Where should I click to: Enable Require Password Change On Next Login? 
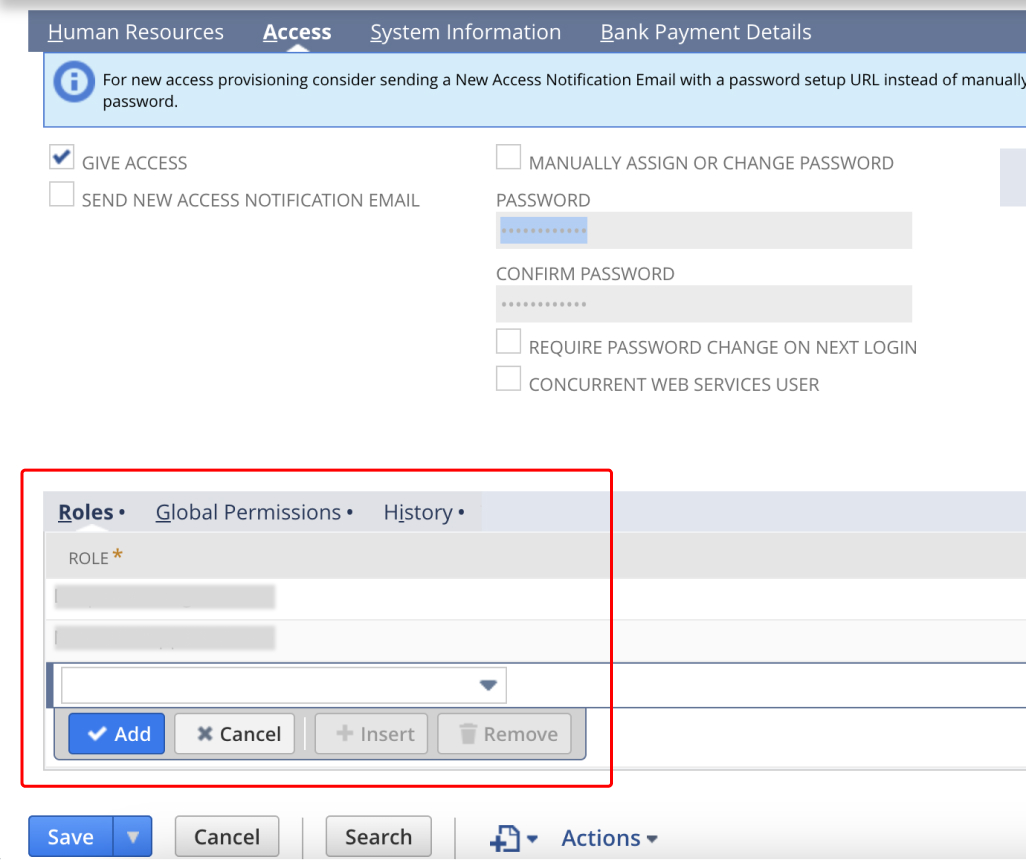tap(508, 341)
